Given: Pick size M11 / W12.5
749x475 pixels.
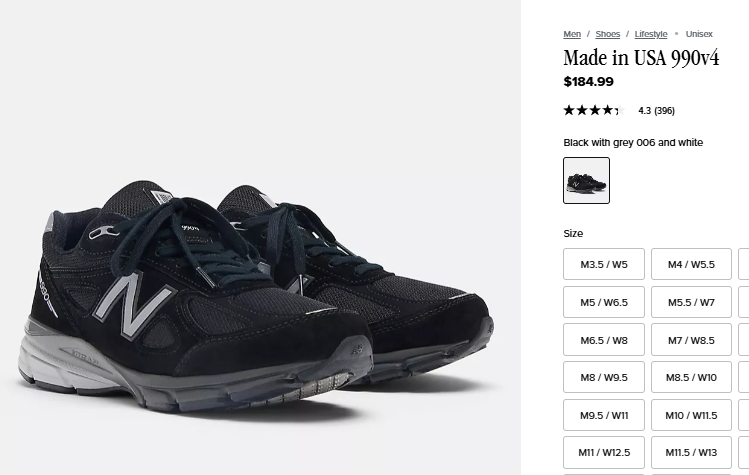Looking at the screenshot, I should pyautogui.click(x=604, y=452).
